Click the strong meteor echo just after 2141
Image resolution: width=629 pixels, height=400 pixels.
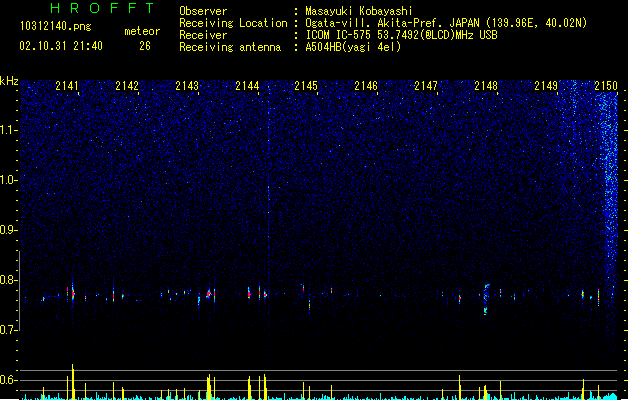click(x=73, y=292)
